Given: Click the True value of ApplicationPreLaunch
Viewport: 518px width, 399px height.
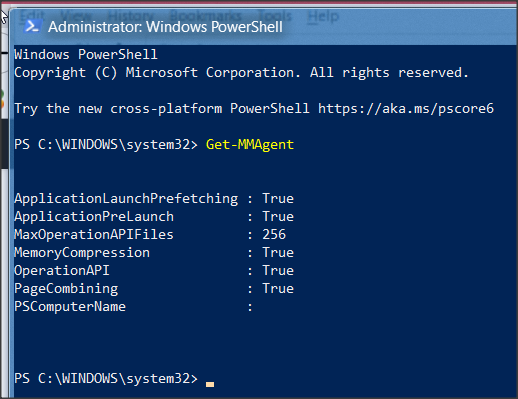Looking at the screenshot, I should point(278,217).
